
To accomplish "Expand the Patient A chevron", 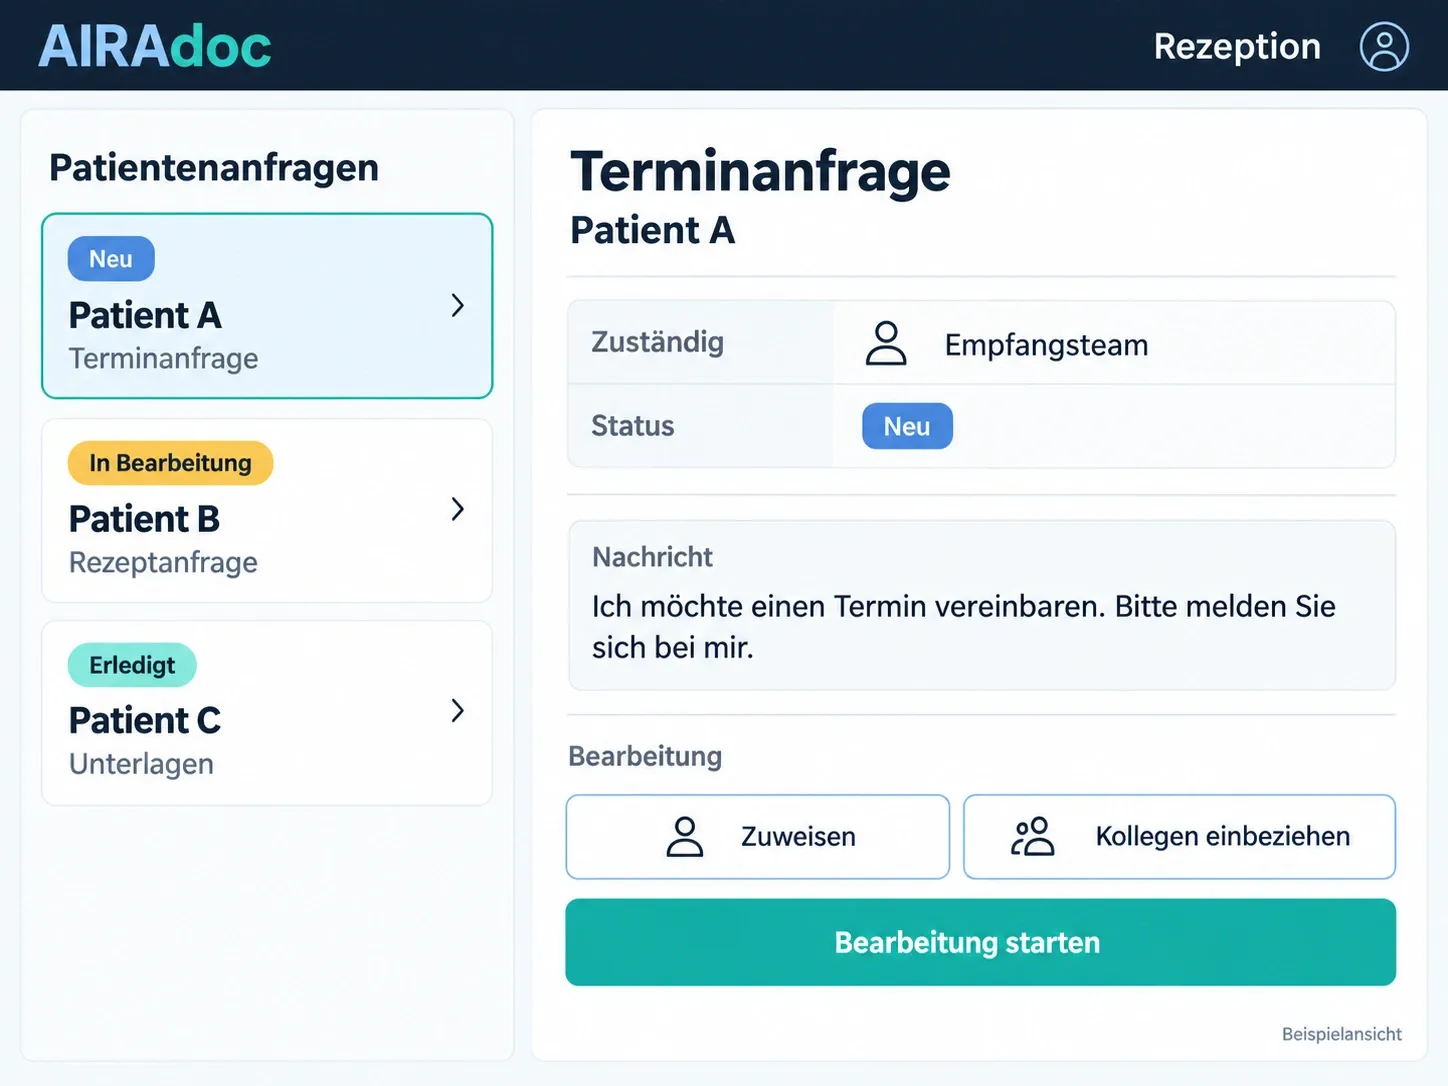I will pyautogui.click(x=458, y=305).
